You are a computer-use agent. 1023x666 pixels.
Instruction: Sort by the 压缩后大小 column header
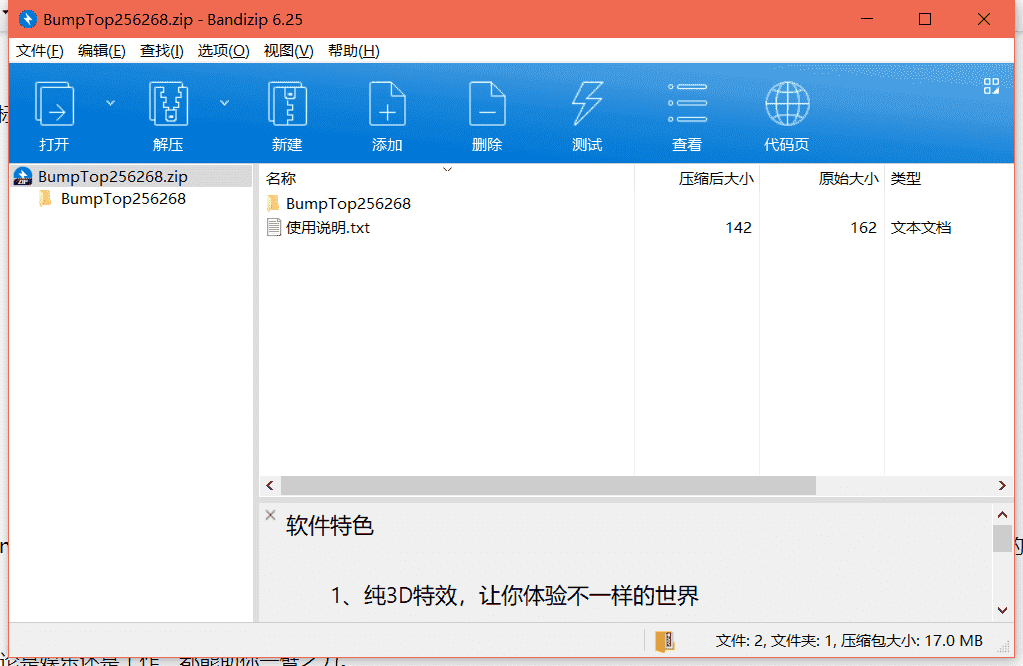coord(697,178)
